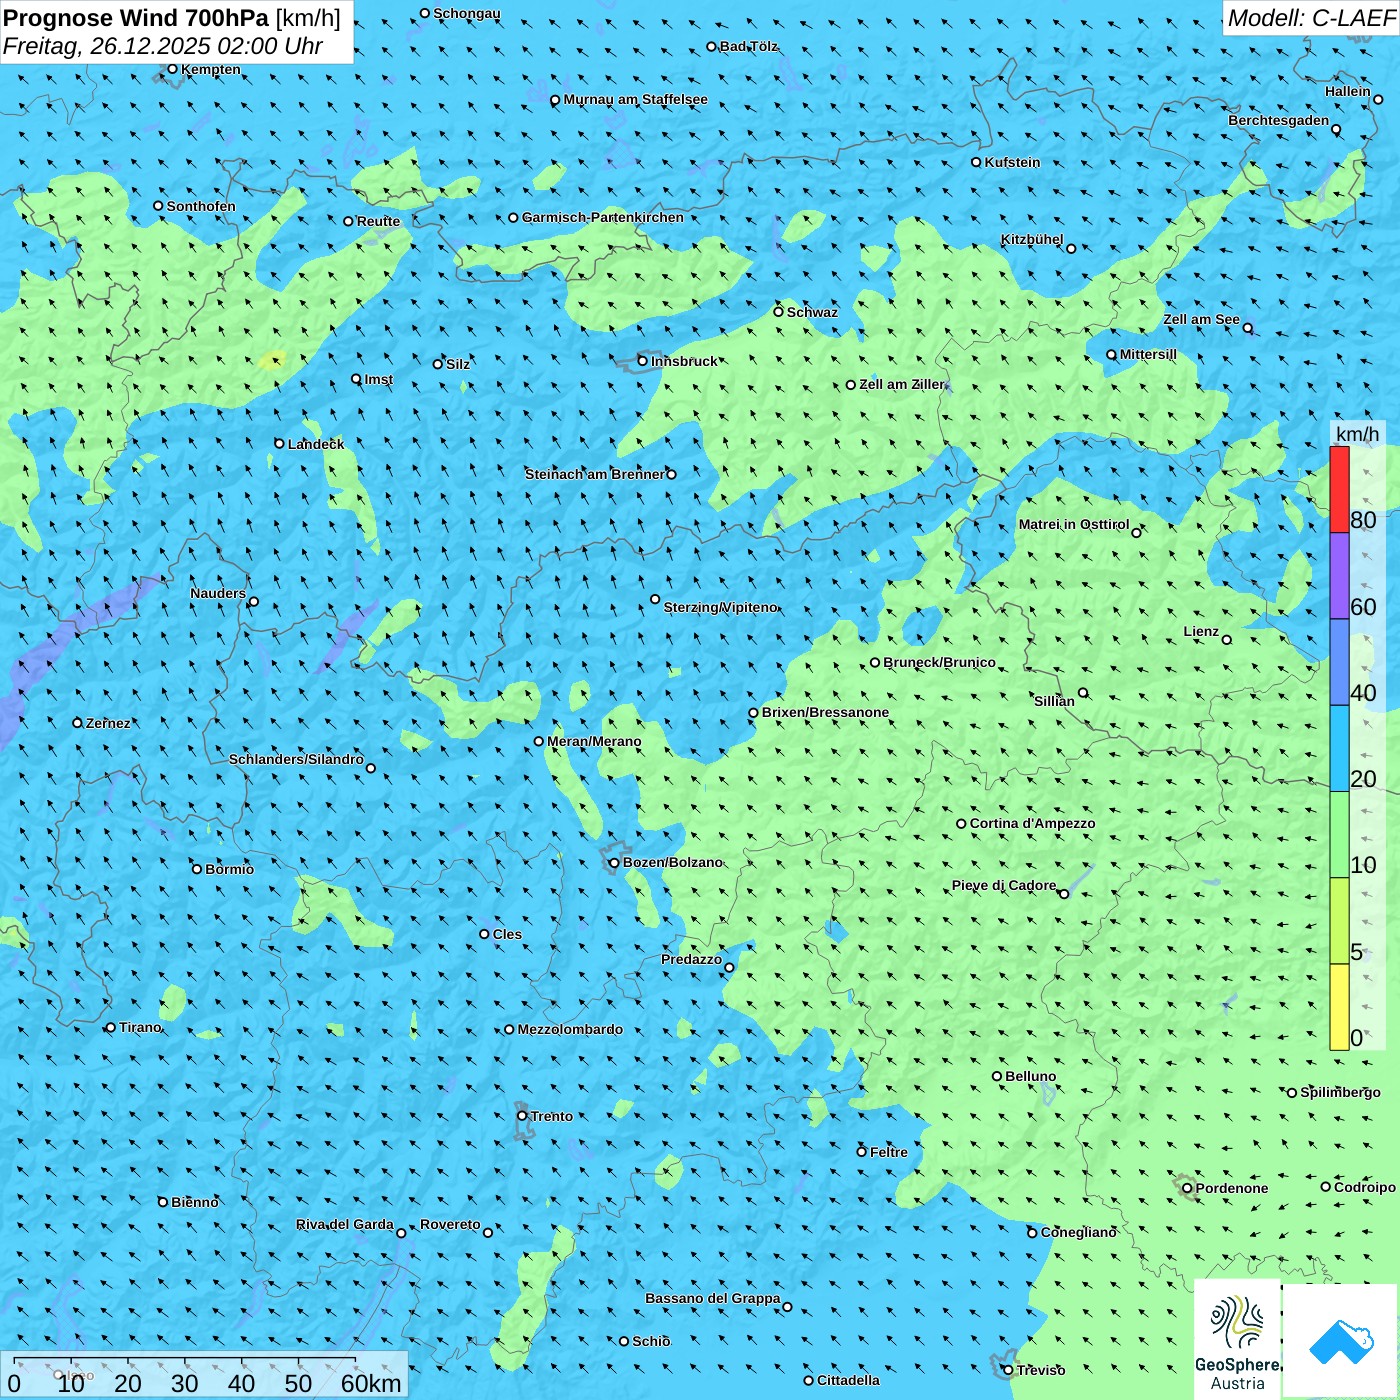Select the Meran/Merano city marker
Screen dimensions: 1400x1400
[539, 741]
